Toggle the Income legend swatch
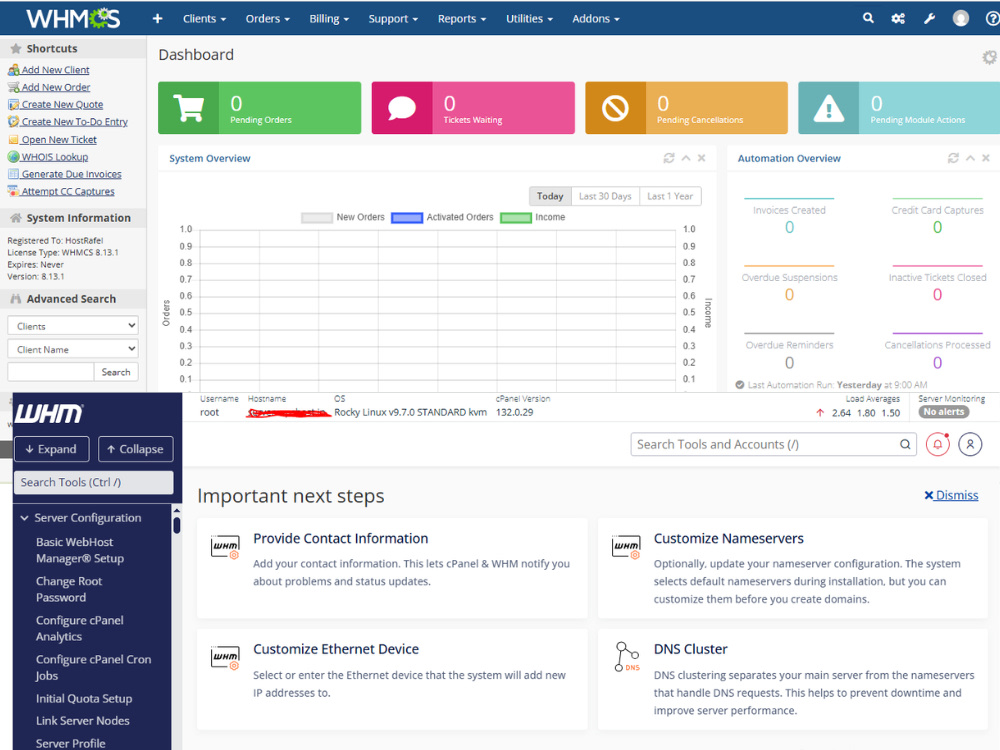Screen dimensions: 1000x750 pyautogui.click(x=516, y=217)
